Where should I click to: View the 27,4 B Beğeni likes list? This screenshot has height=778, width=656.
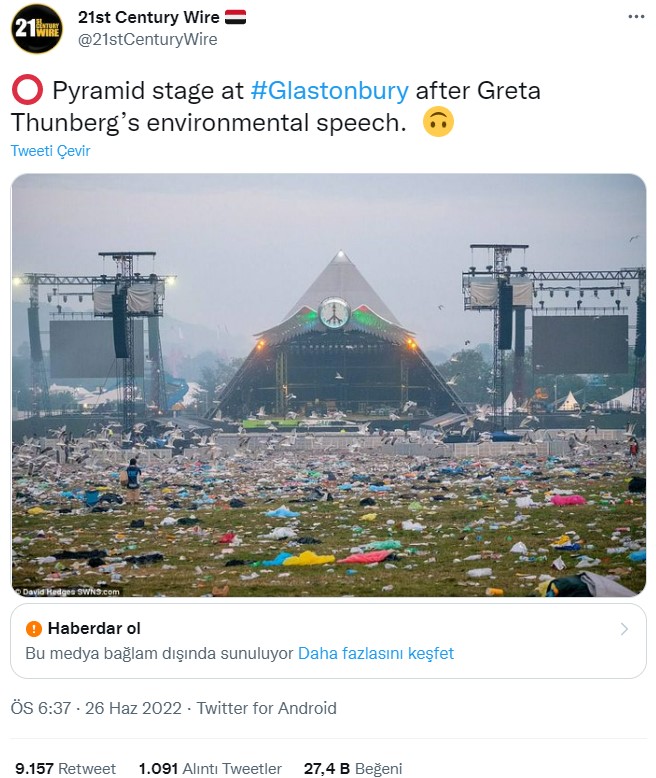point(353,768)
